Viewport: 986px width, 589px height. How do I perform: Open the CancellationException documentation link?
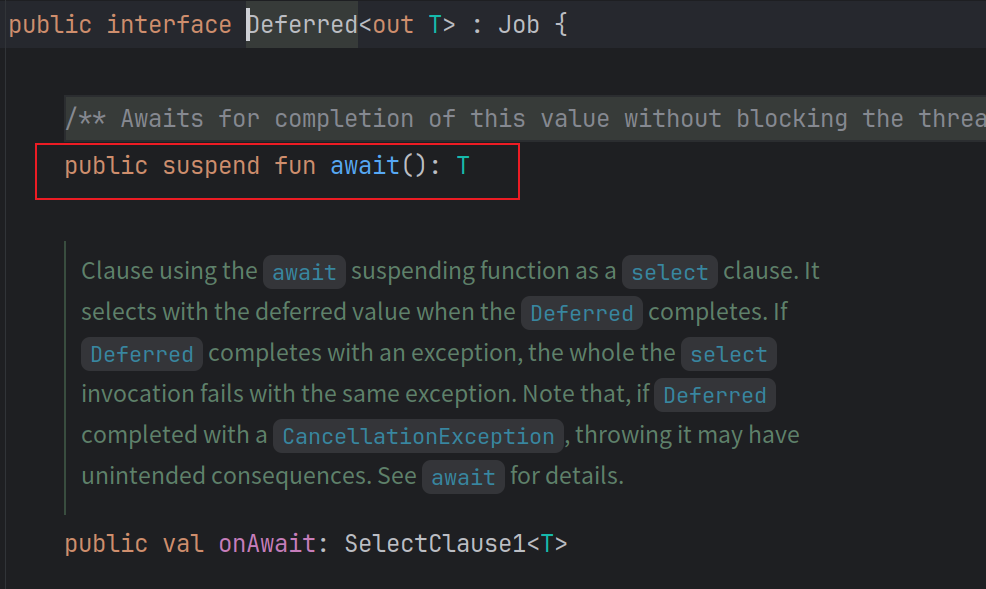[x=418, y=436]
